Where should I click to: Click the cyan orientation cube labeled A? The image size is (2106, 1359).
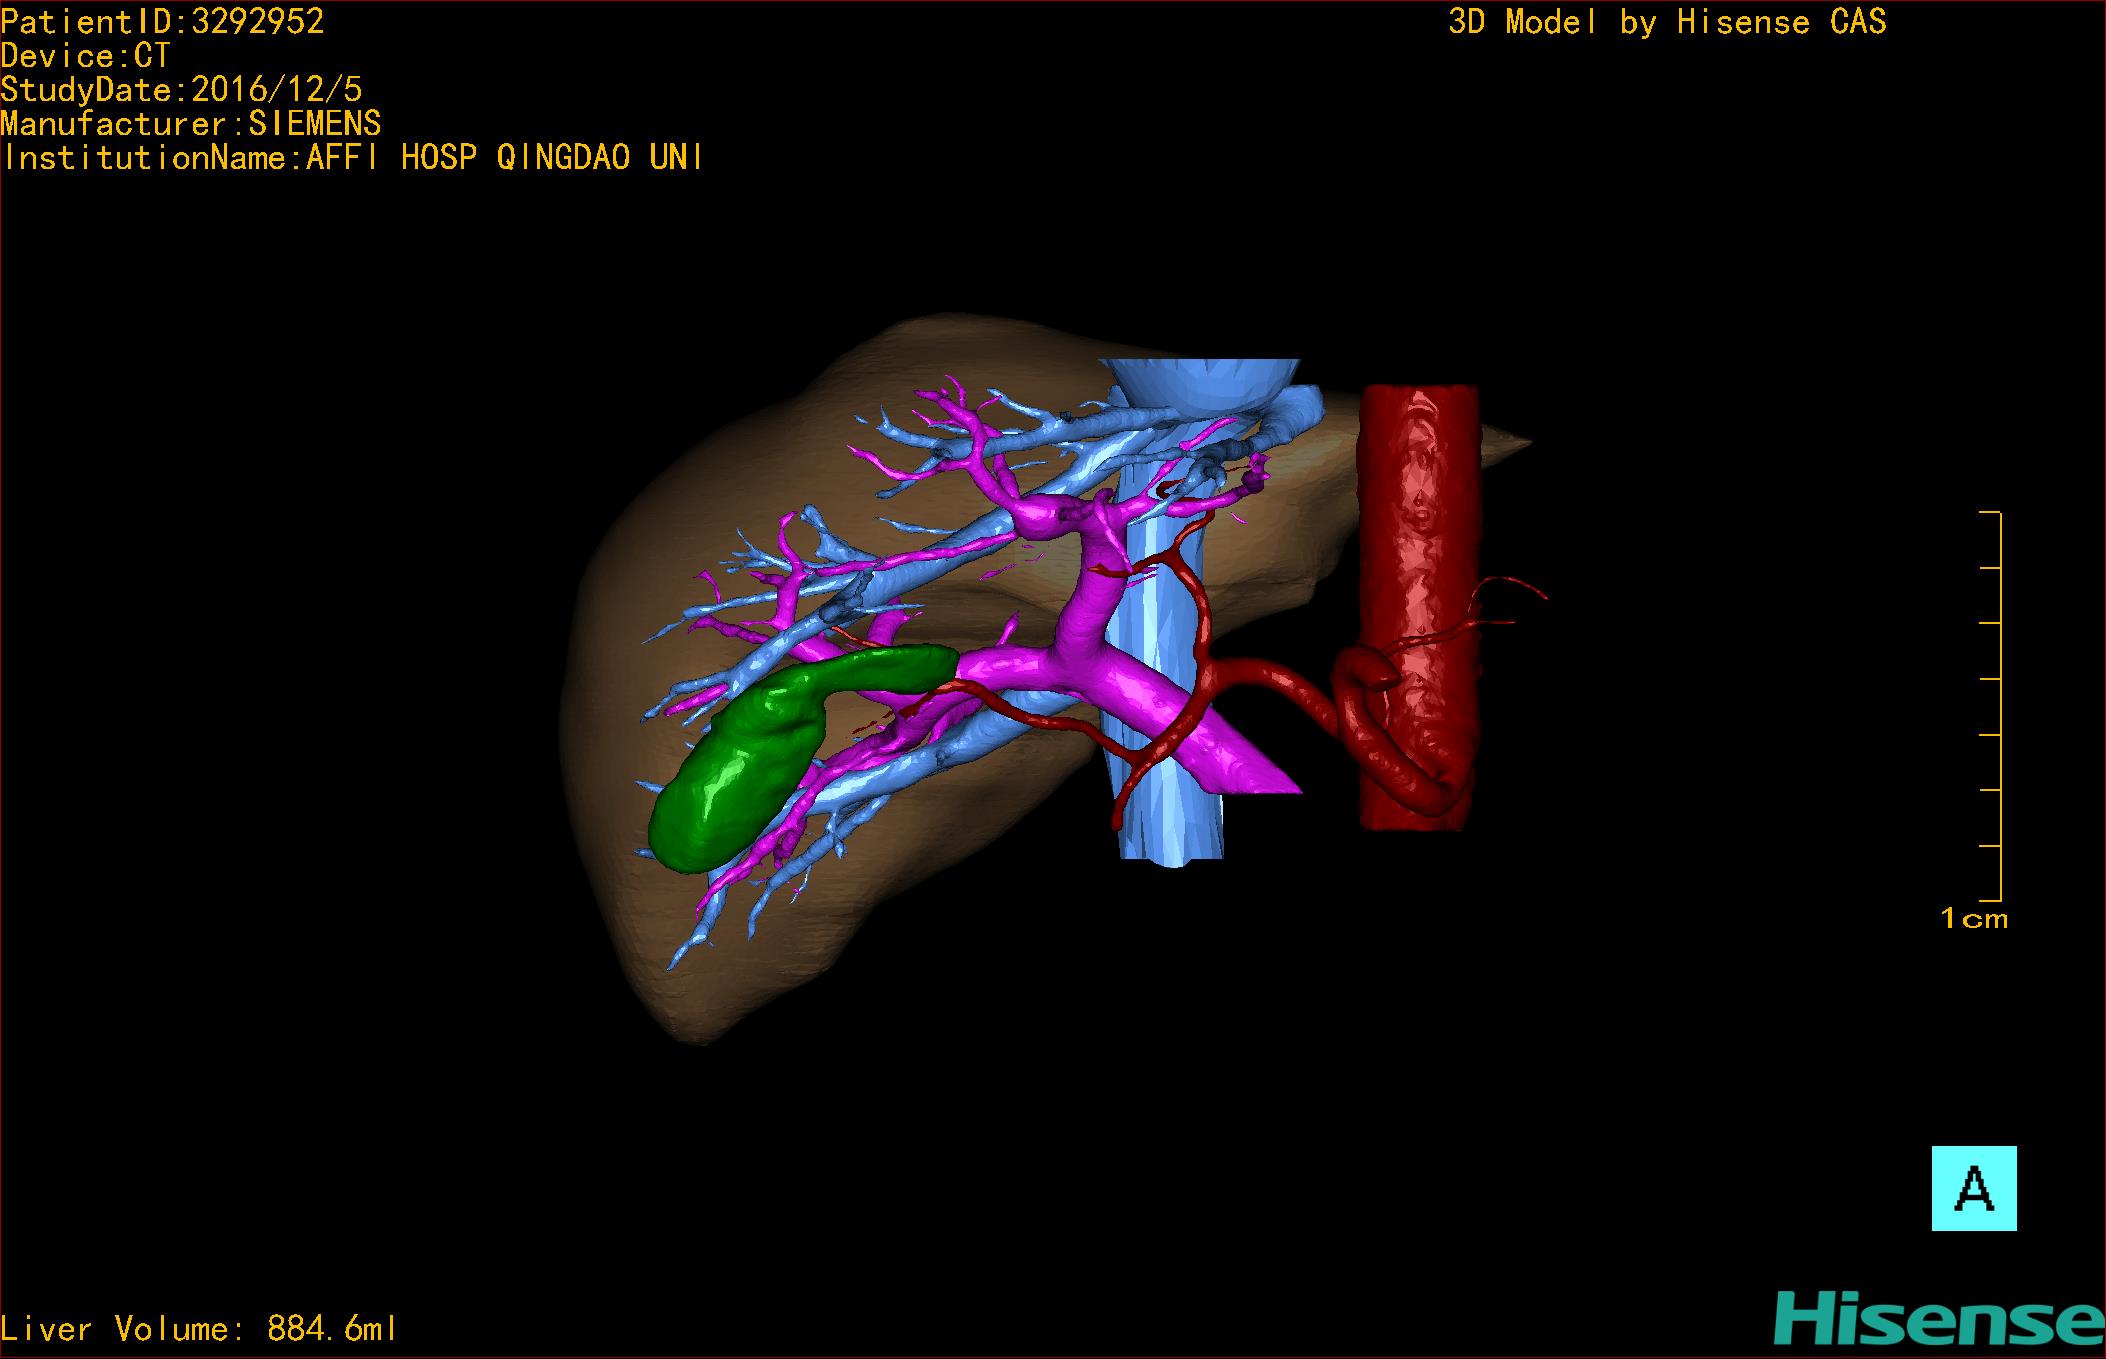(x=1973, y=1188)
